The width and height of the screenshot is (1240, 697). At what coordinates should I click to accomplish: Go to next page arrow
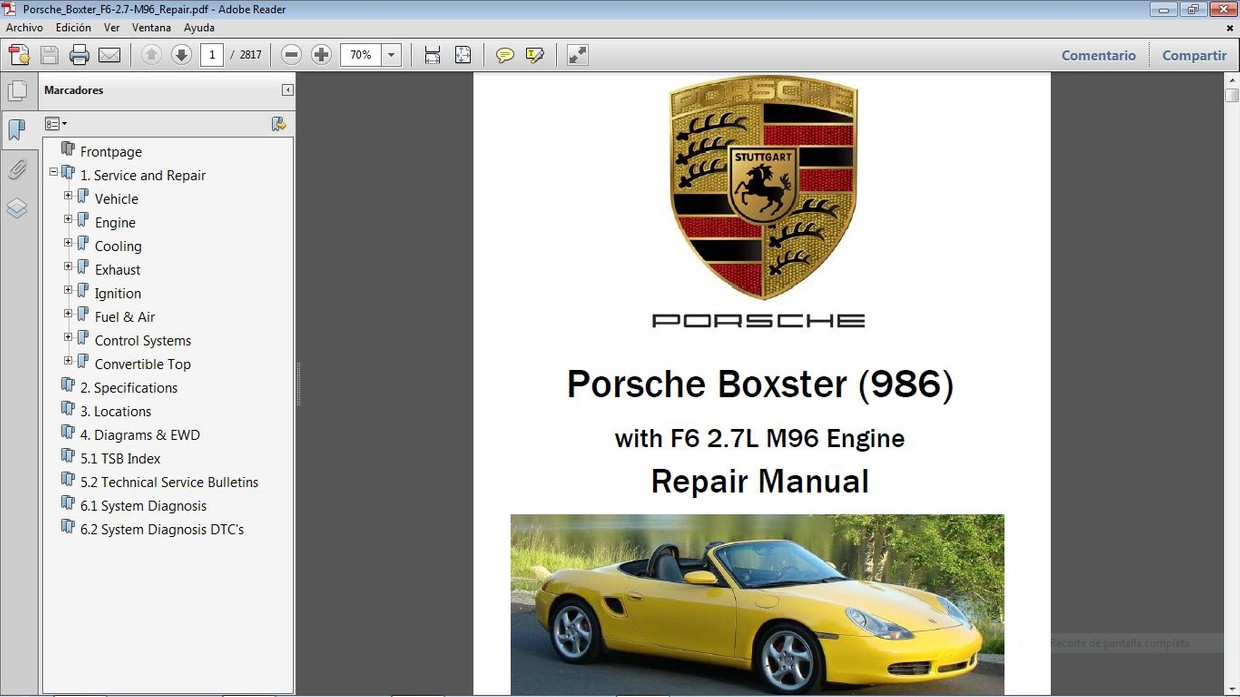[181, 55]
